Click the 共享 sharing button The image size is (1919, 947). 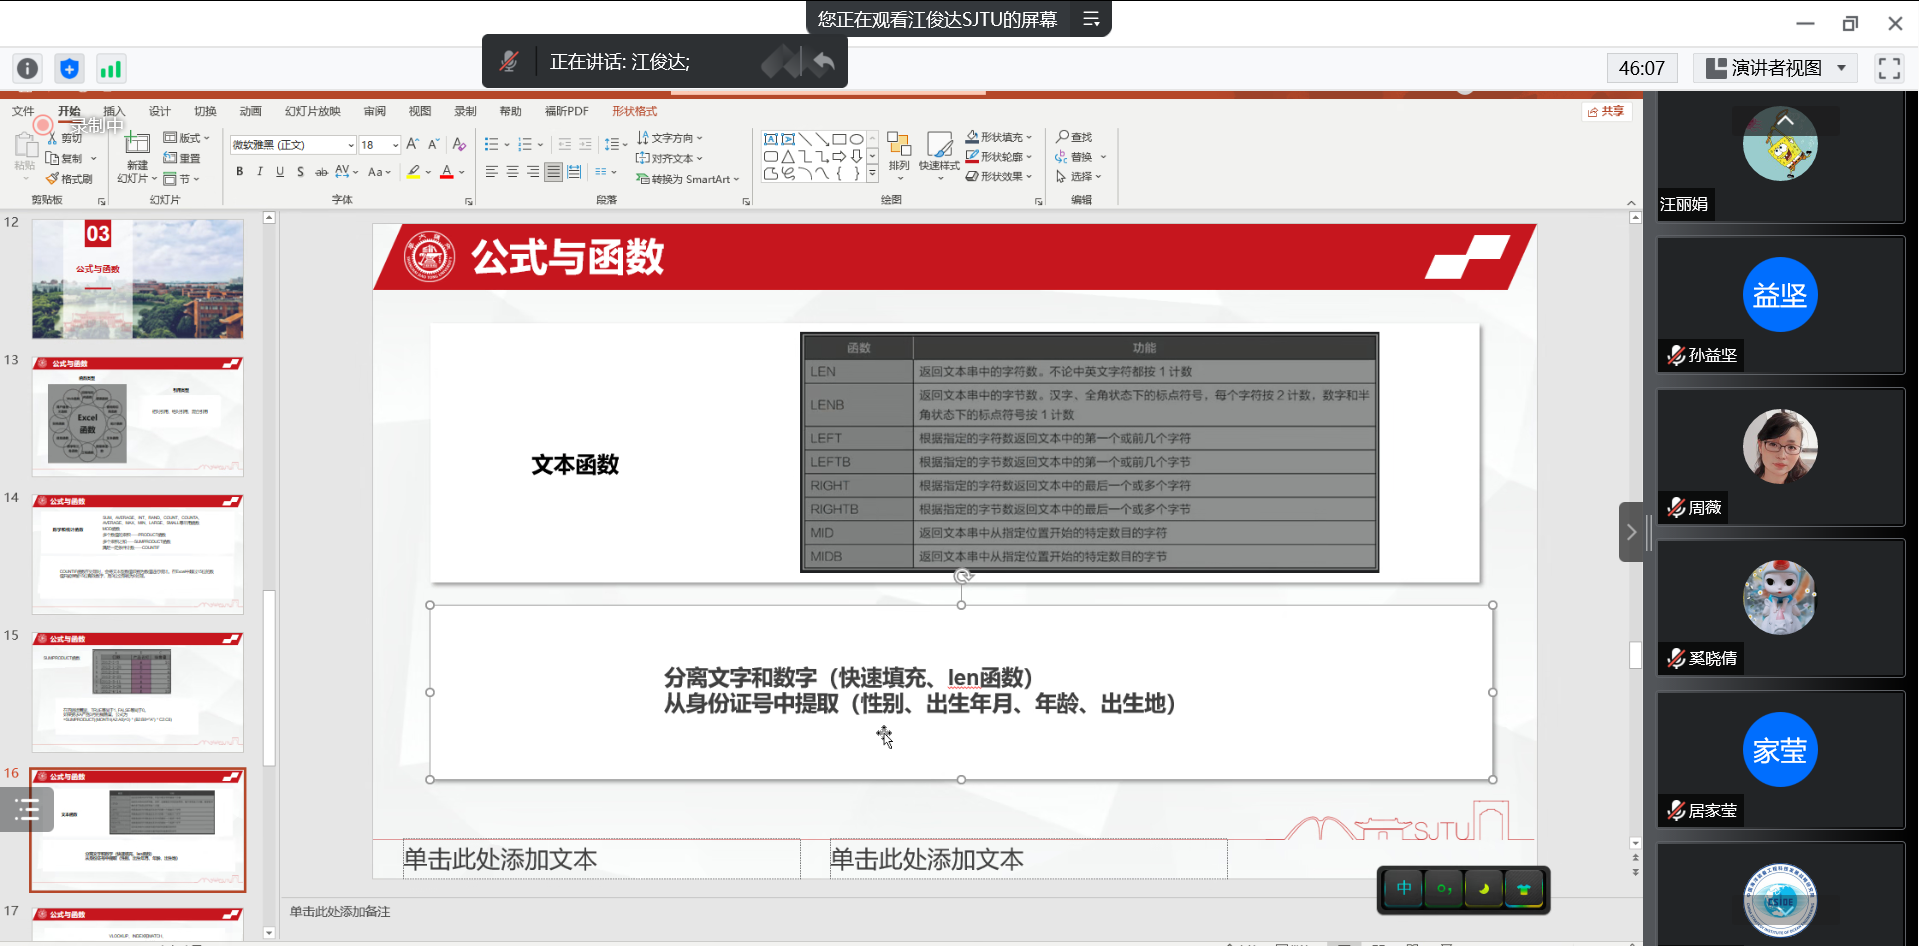click(x=1606, y=111)
